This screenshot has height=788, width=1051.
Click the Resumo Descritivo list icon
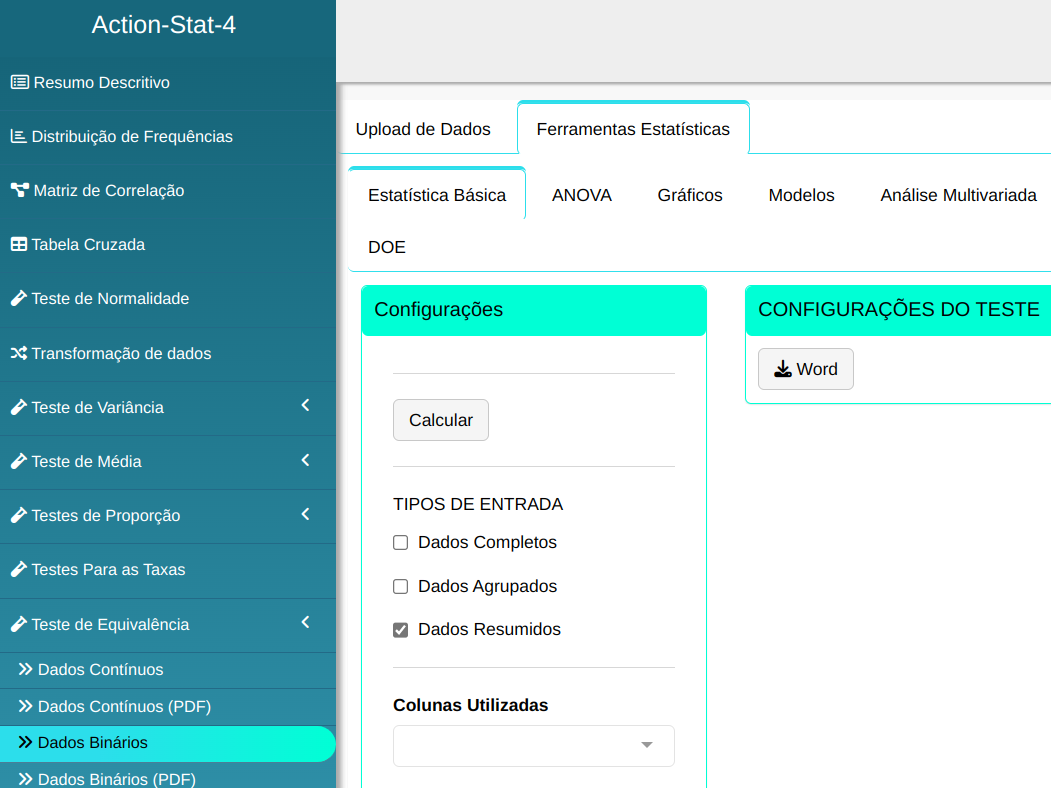click(x=19, y=83)
